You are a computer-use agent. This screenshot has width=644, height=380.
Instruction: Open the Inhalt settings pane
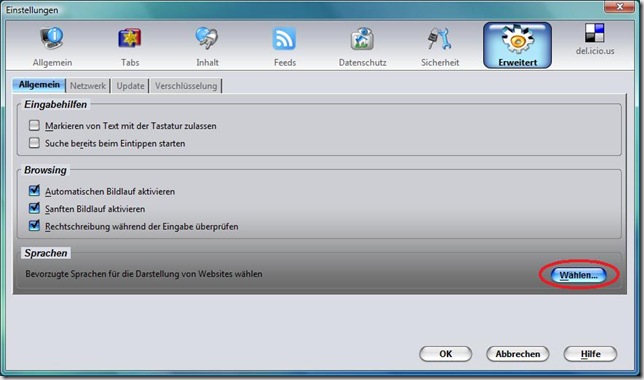[207, 46]
